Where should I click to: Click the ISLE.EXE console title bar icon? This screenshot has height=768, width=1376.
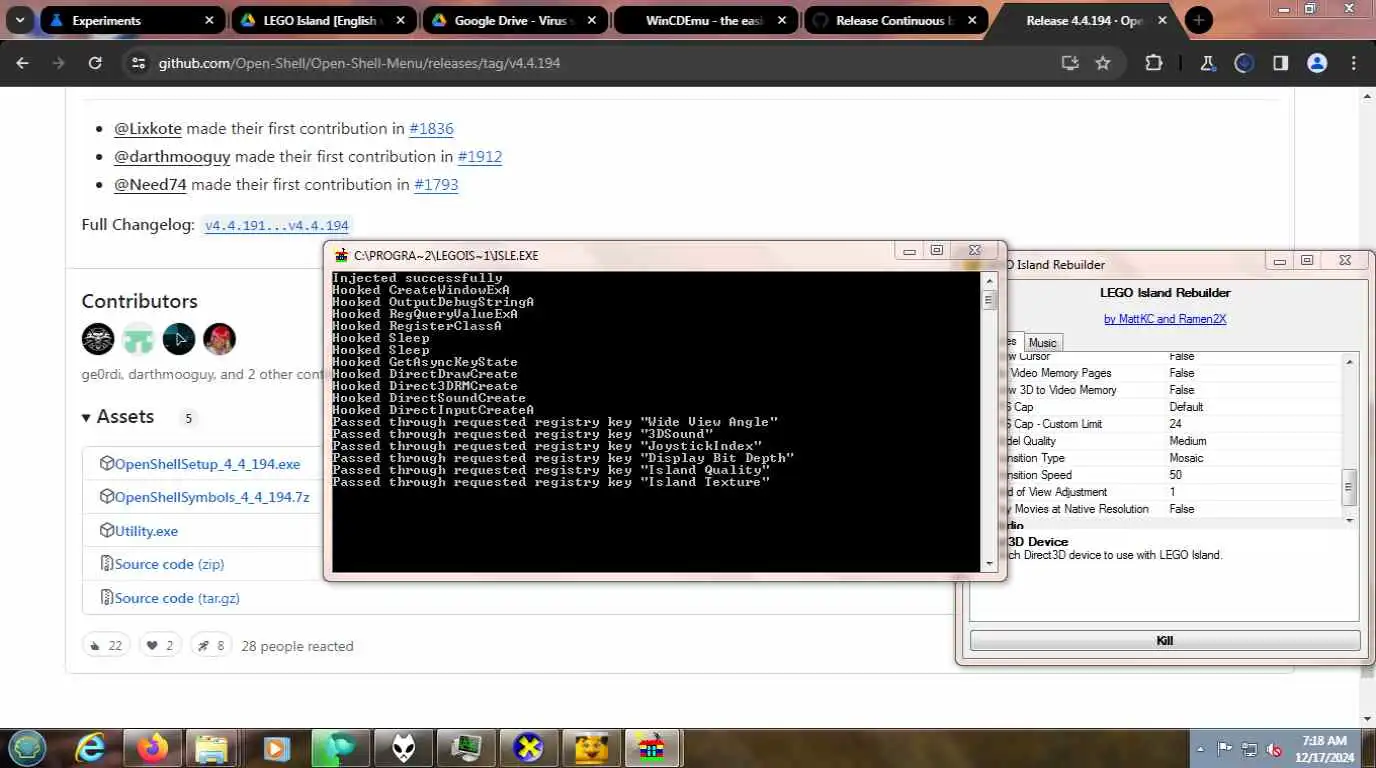(341, 255)
